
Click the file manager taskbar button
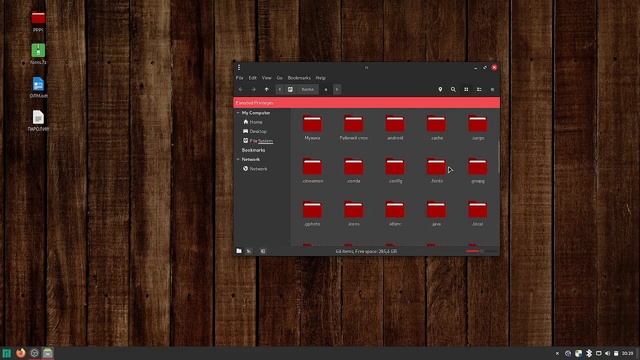tap(48, 353)
